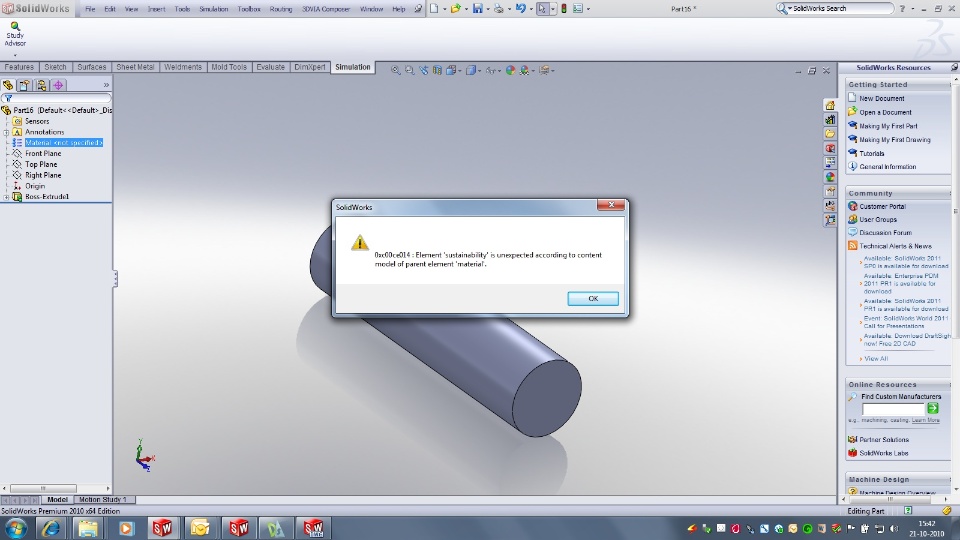Image resolution: width=960 pixels, height=540 pixels.
Task: Open the Toolbox menu
Action: (x=249, y=9)
